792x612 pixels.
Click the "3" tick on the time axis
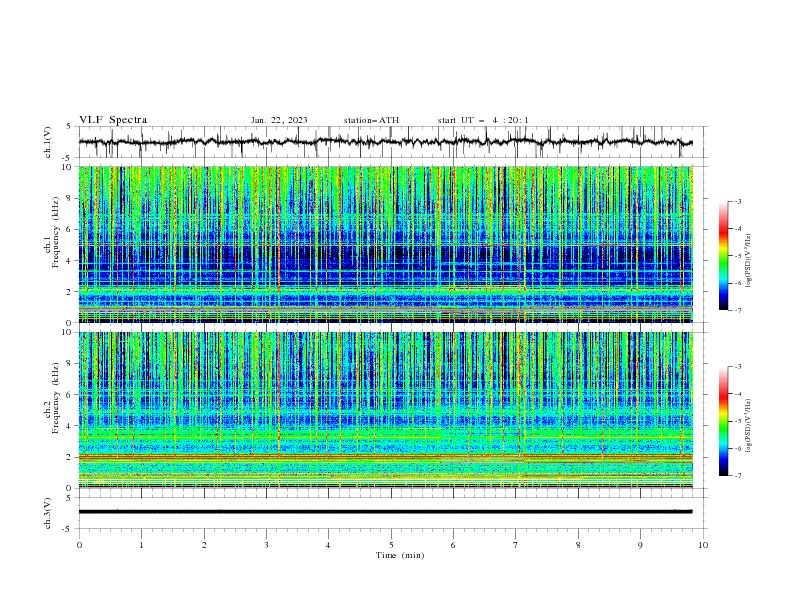tap(267, 545)
